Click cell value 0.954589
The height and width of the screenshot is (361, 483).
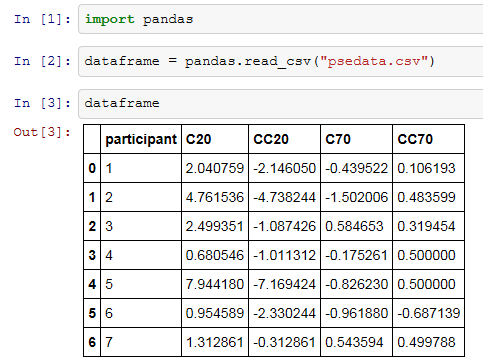tap(215, 313)
